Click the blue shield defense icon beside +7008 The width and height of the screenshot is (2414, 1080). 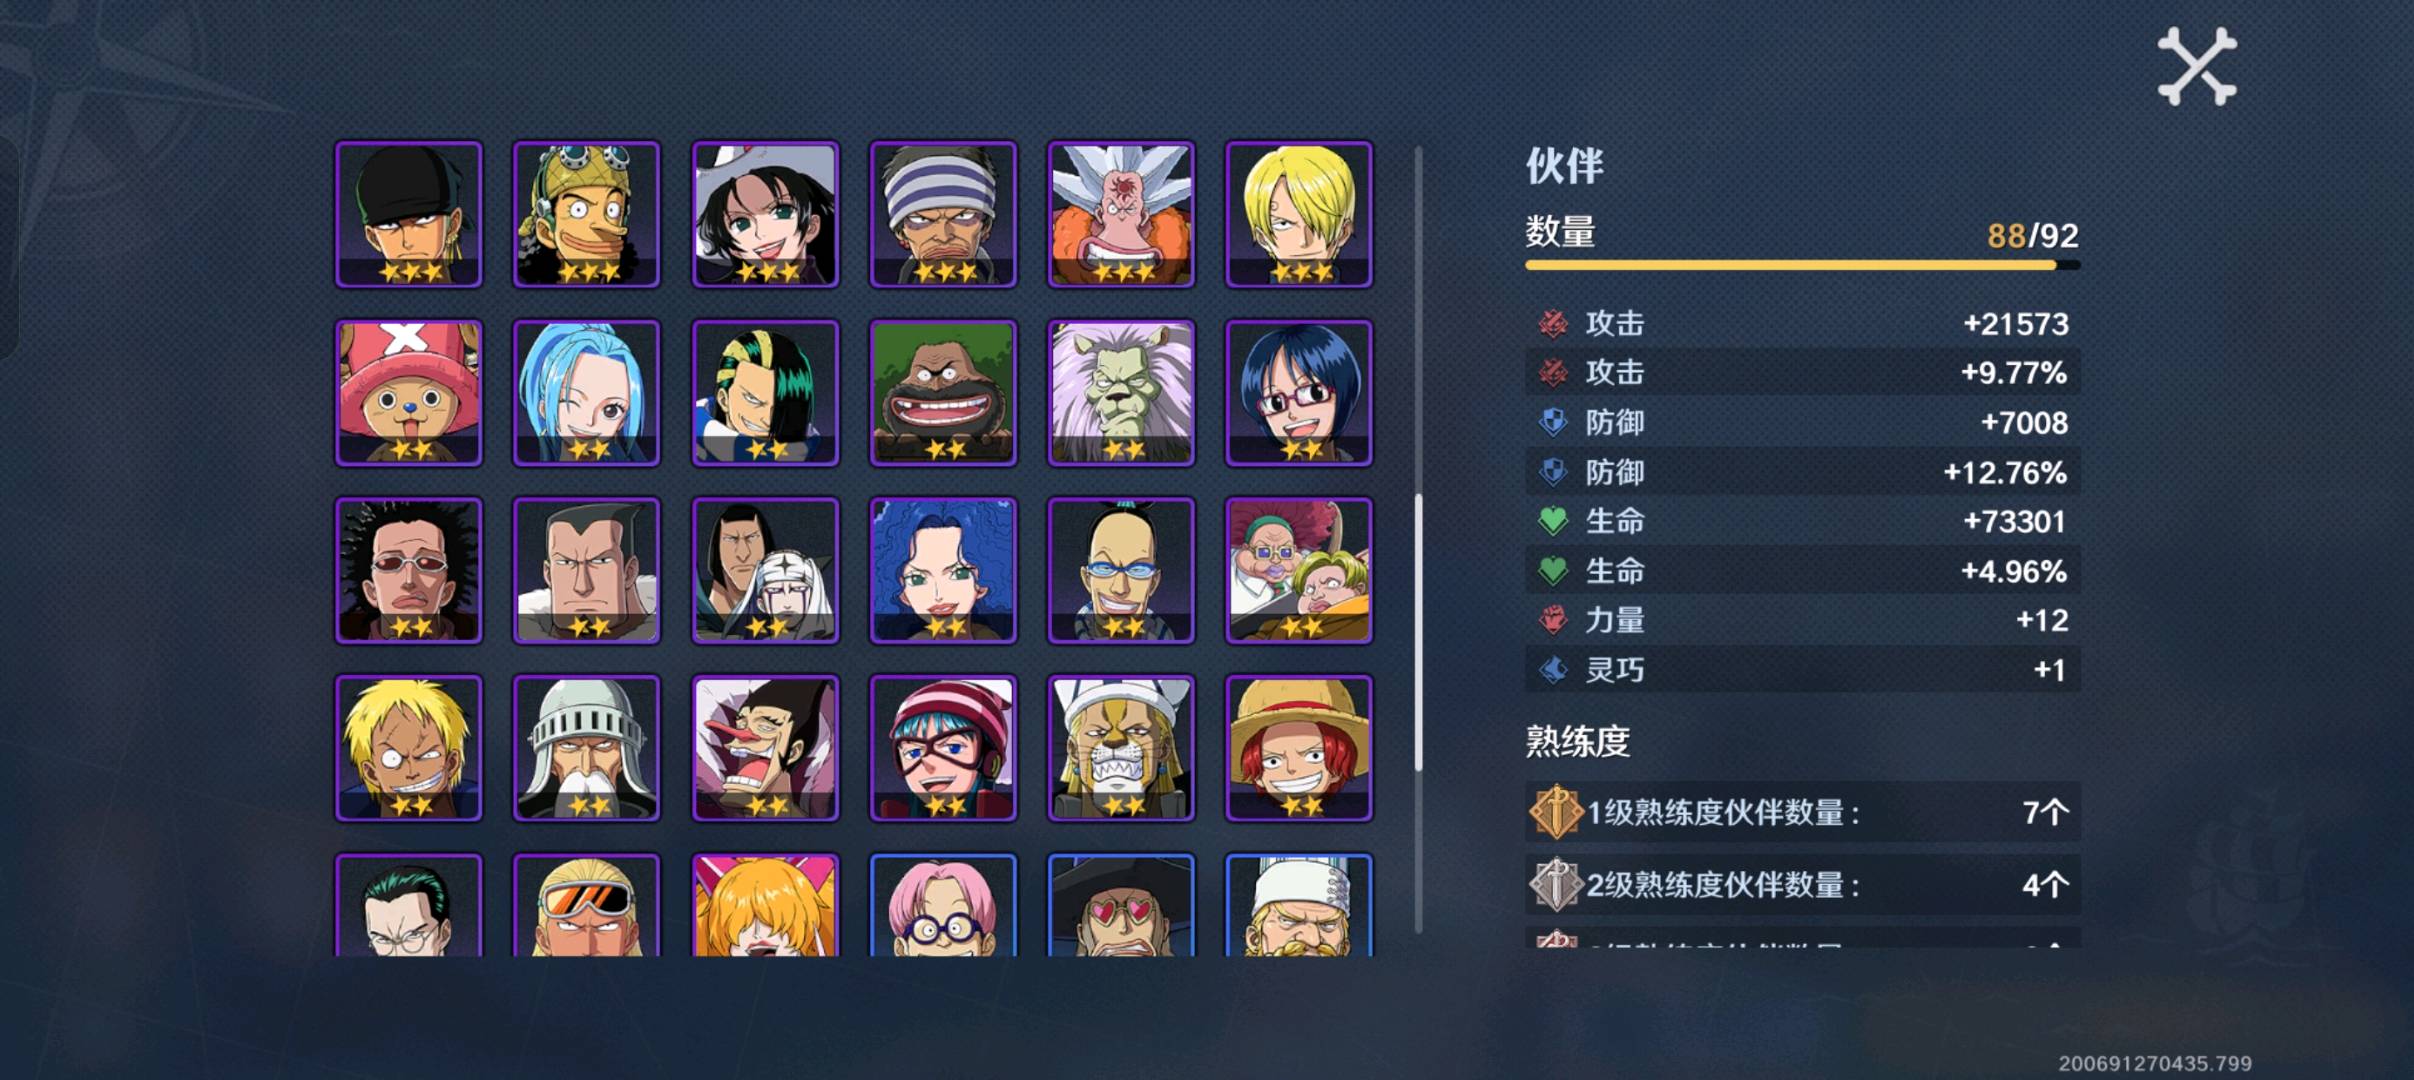tap(1552, 422)
